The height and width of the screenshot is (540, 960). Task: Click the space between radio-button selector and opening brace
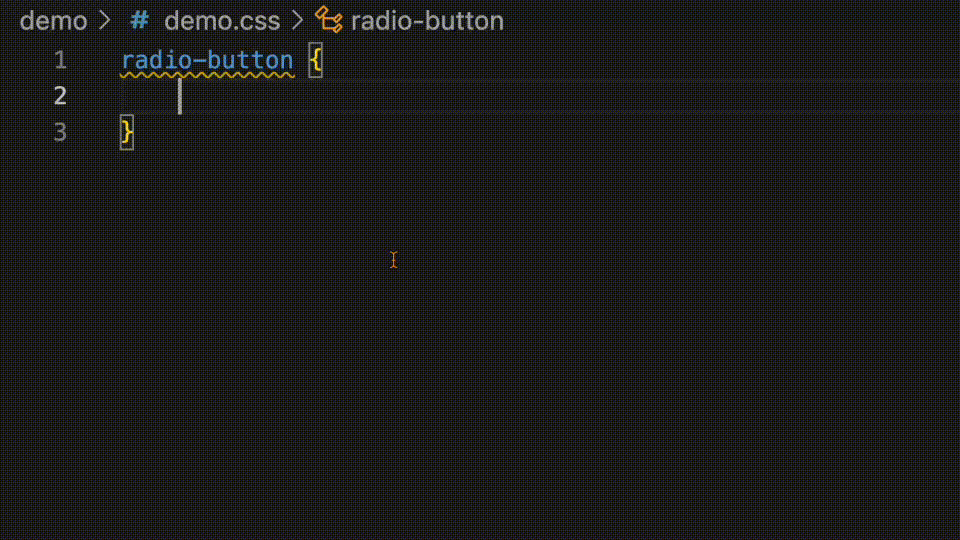point(302,60)
